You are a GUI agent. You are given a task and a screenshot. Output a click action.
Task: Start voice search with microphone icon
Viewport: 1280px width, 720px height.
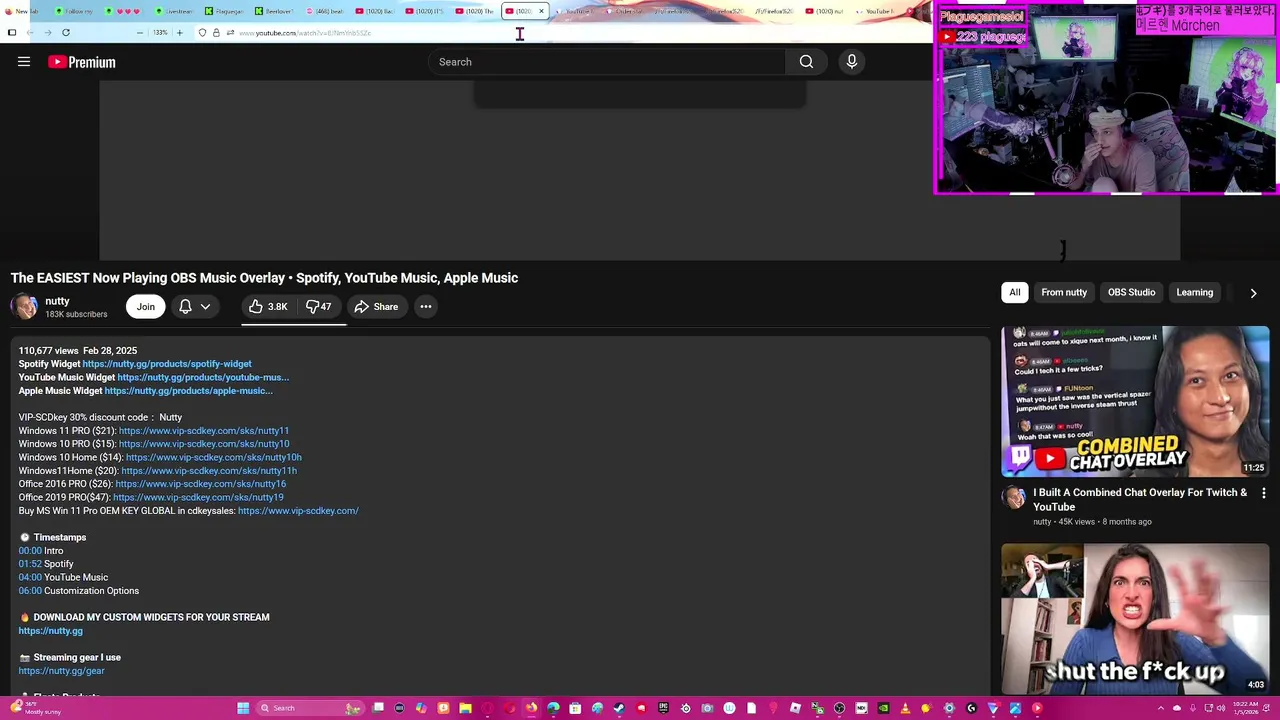(852, 62)
